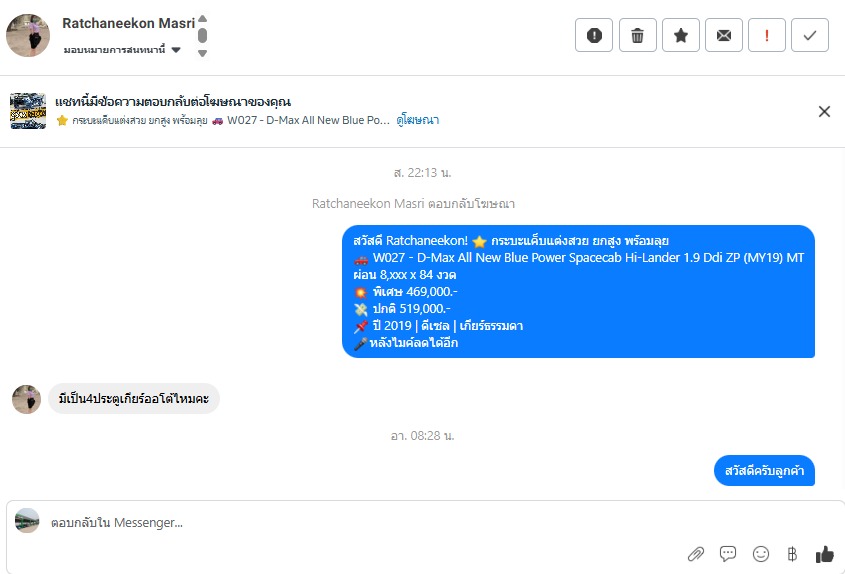This screenshot has height=574, width=845.
Task: Click sender avatar beside มีเป็น4ประตู message
Action: point(26,399)
